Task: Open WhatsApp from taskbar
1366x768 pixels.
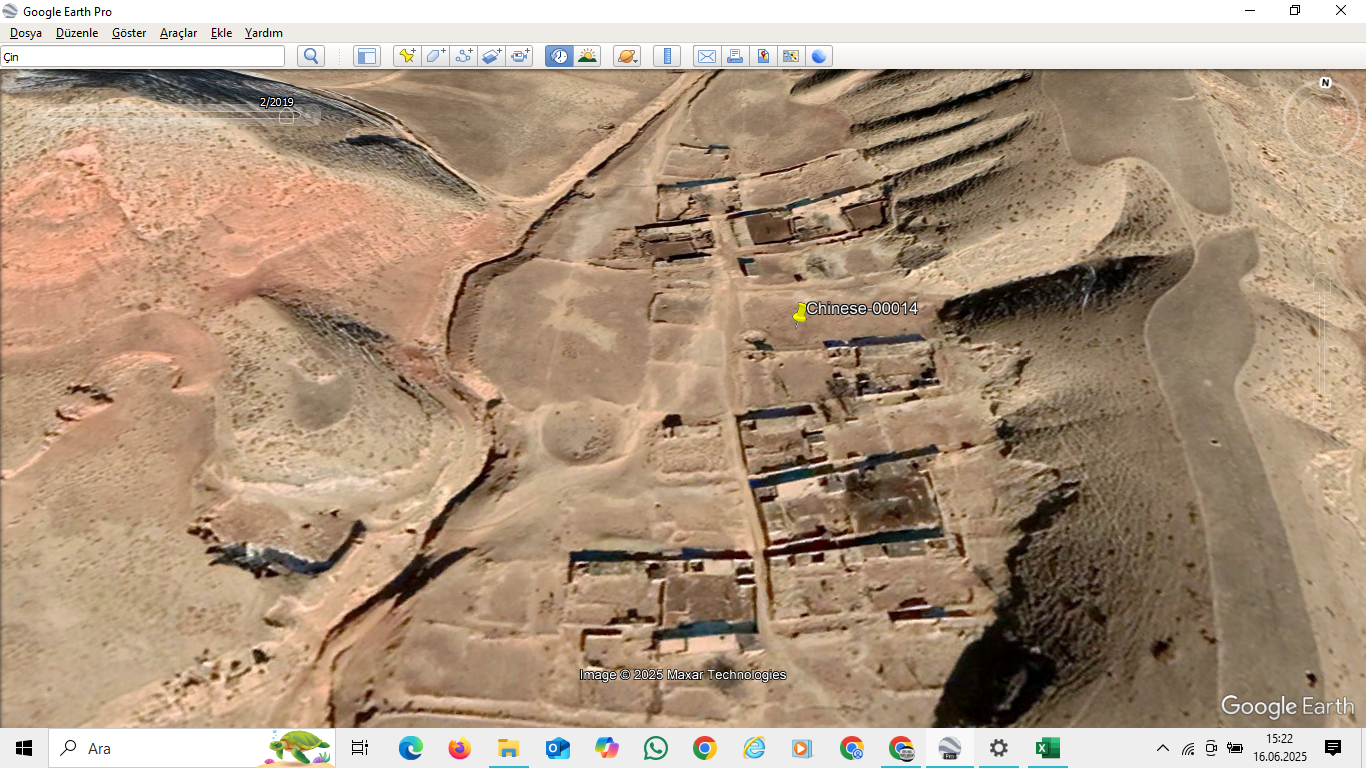Action: pos(655,748)
